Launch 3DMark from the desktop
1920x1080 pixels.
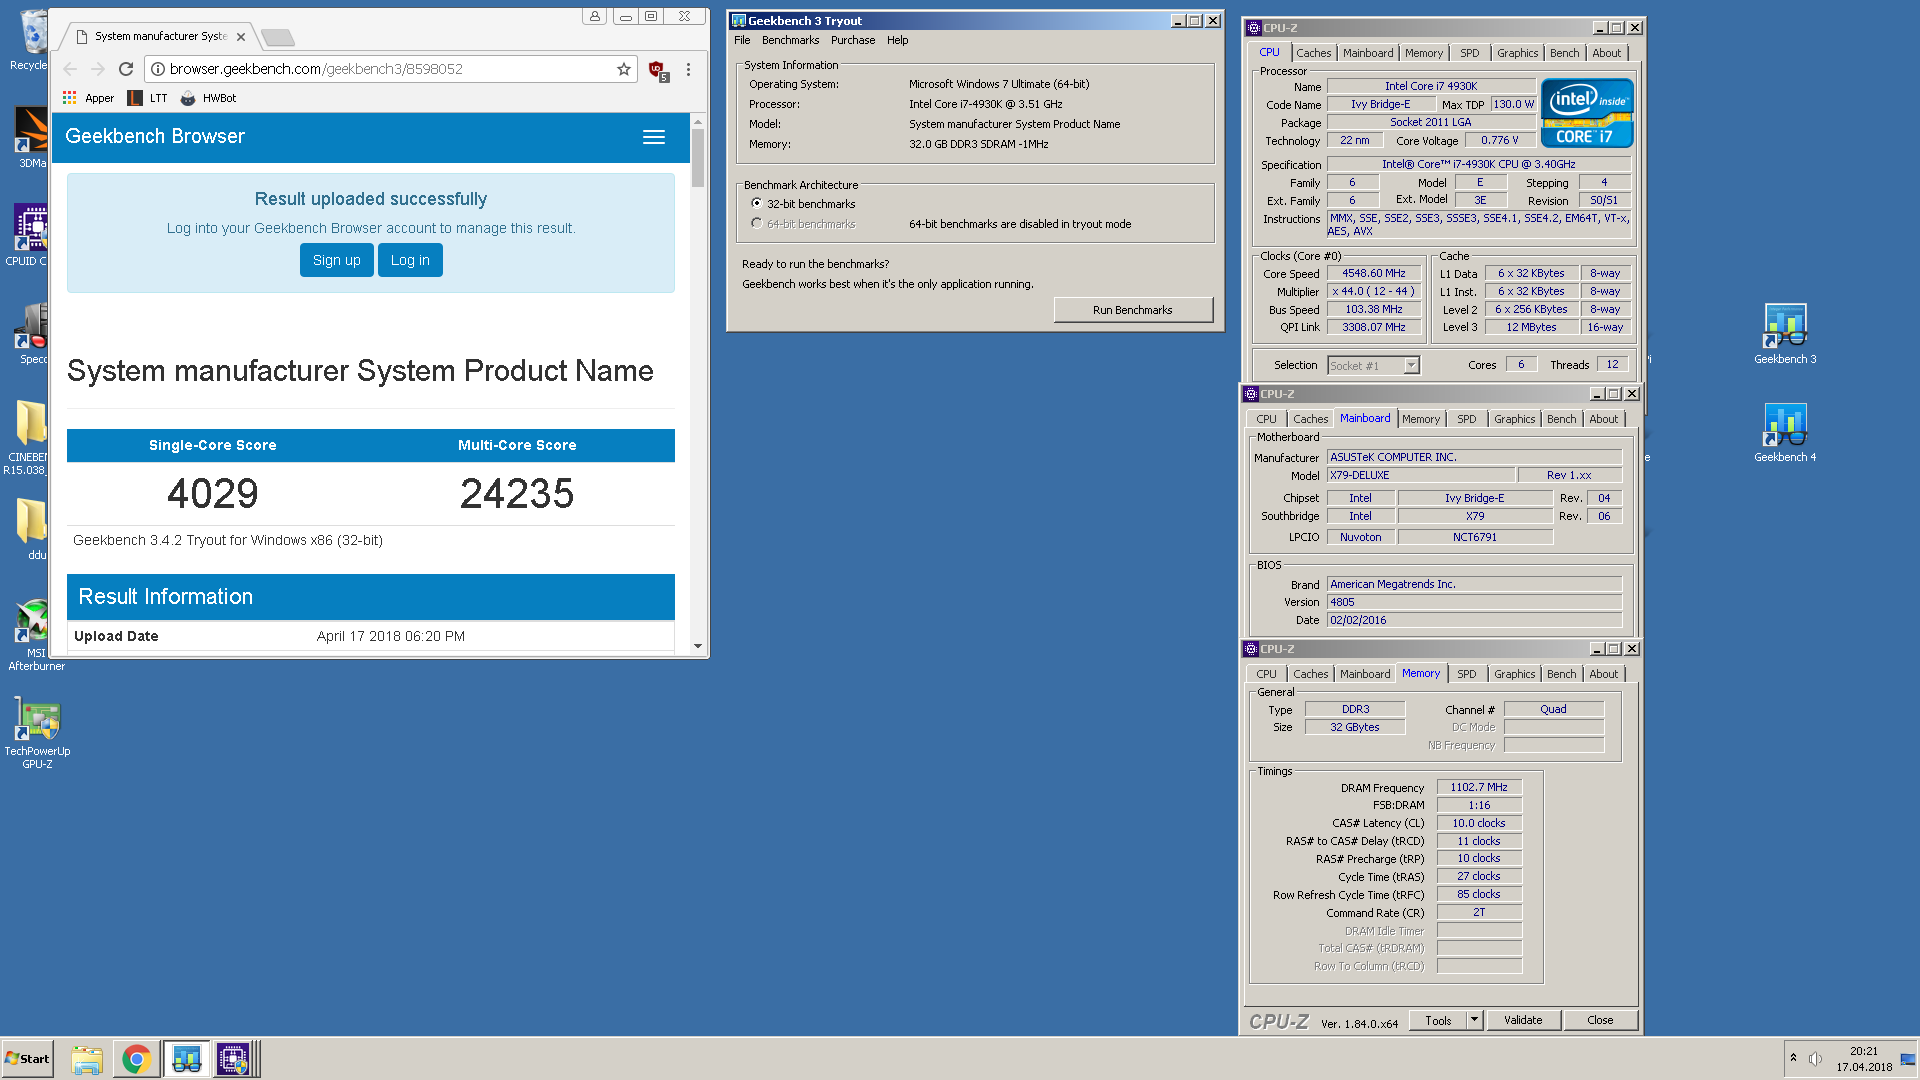point(31,138)
